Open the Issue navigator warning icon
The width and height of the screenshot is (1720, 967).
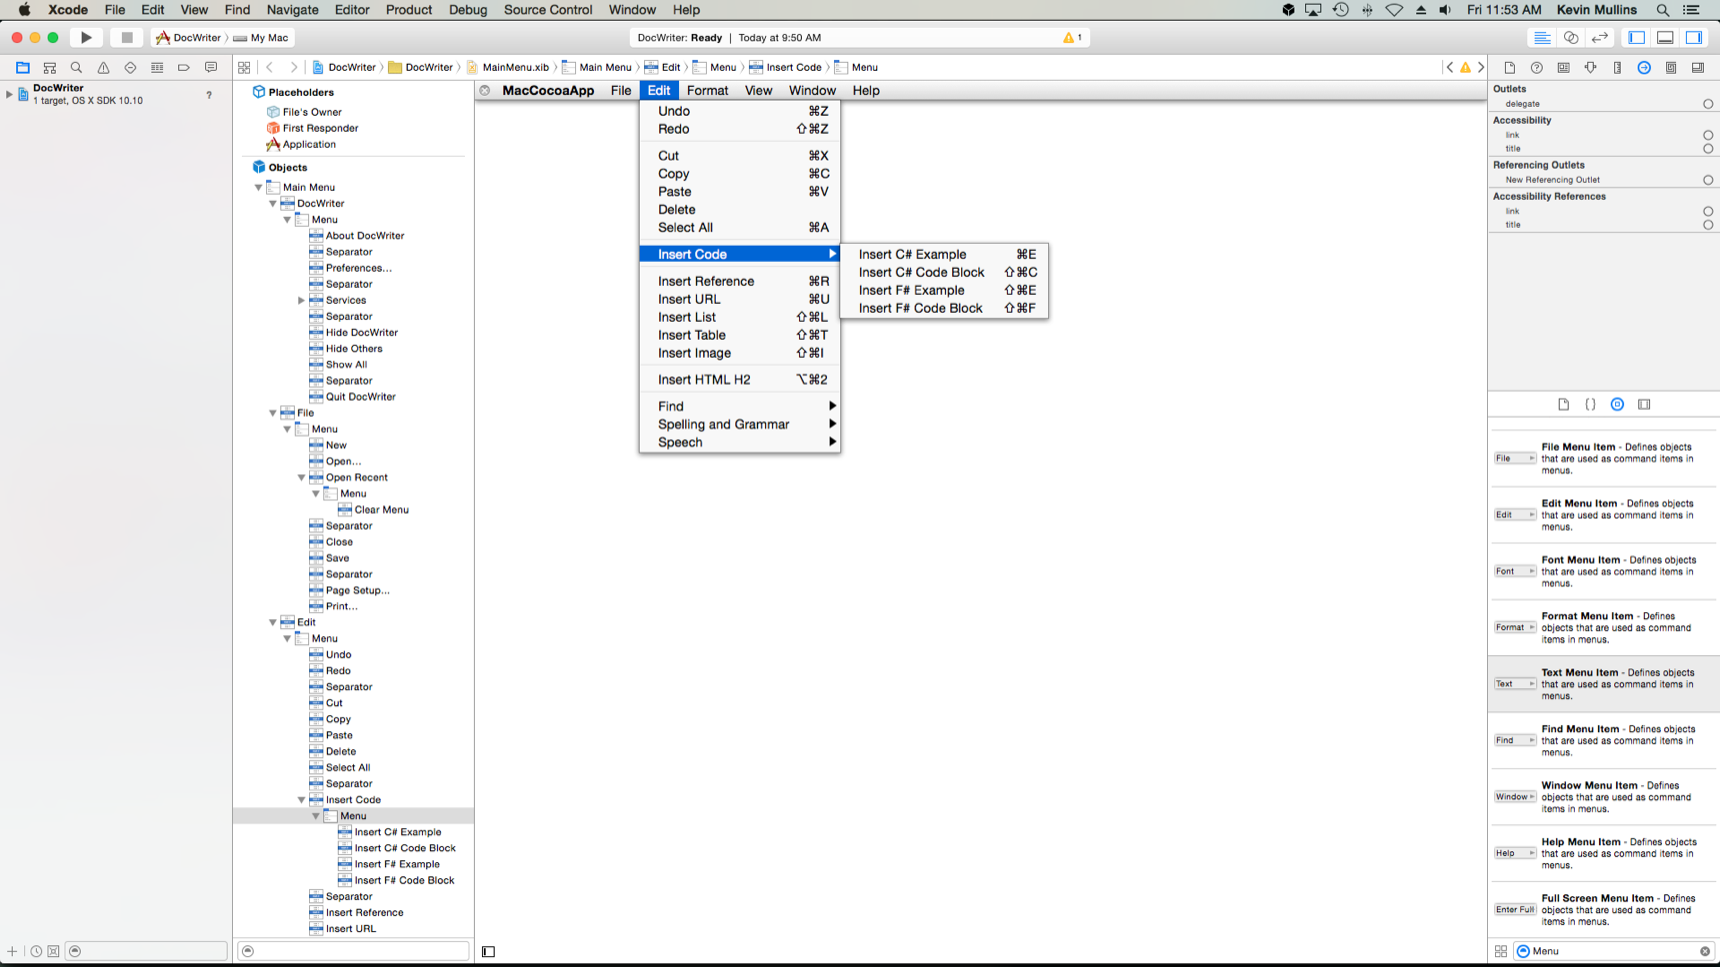coord(103,67)
